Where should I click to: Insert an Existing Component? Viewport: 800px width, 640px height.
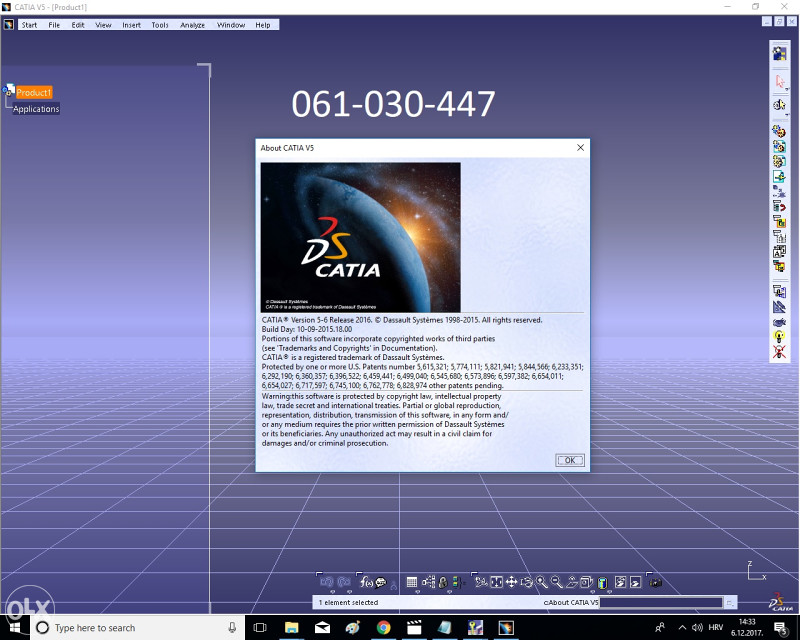(x=779, y=177)
